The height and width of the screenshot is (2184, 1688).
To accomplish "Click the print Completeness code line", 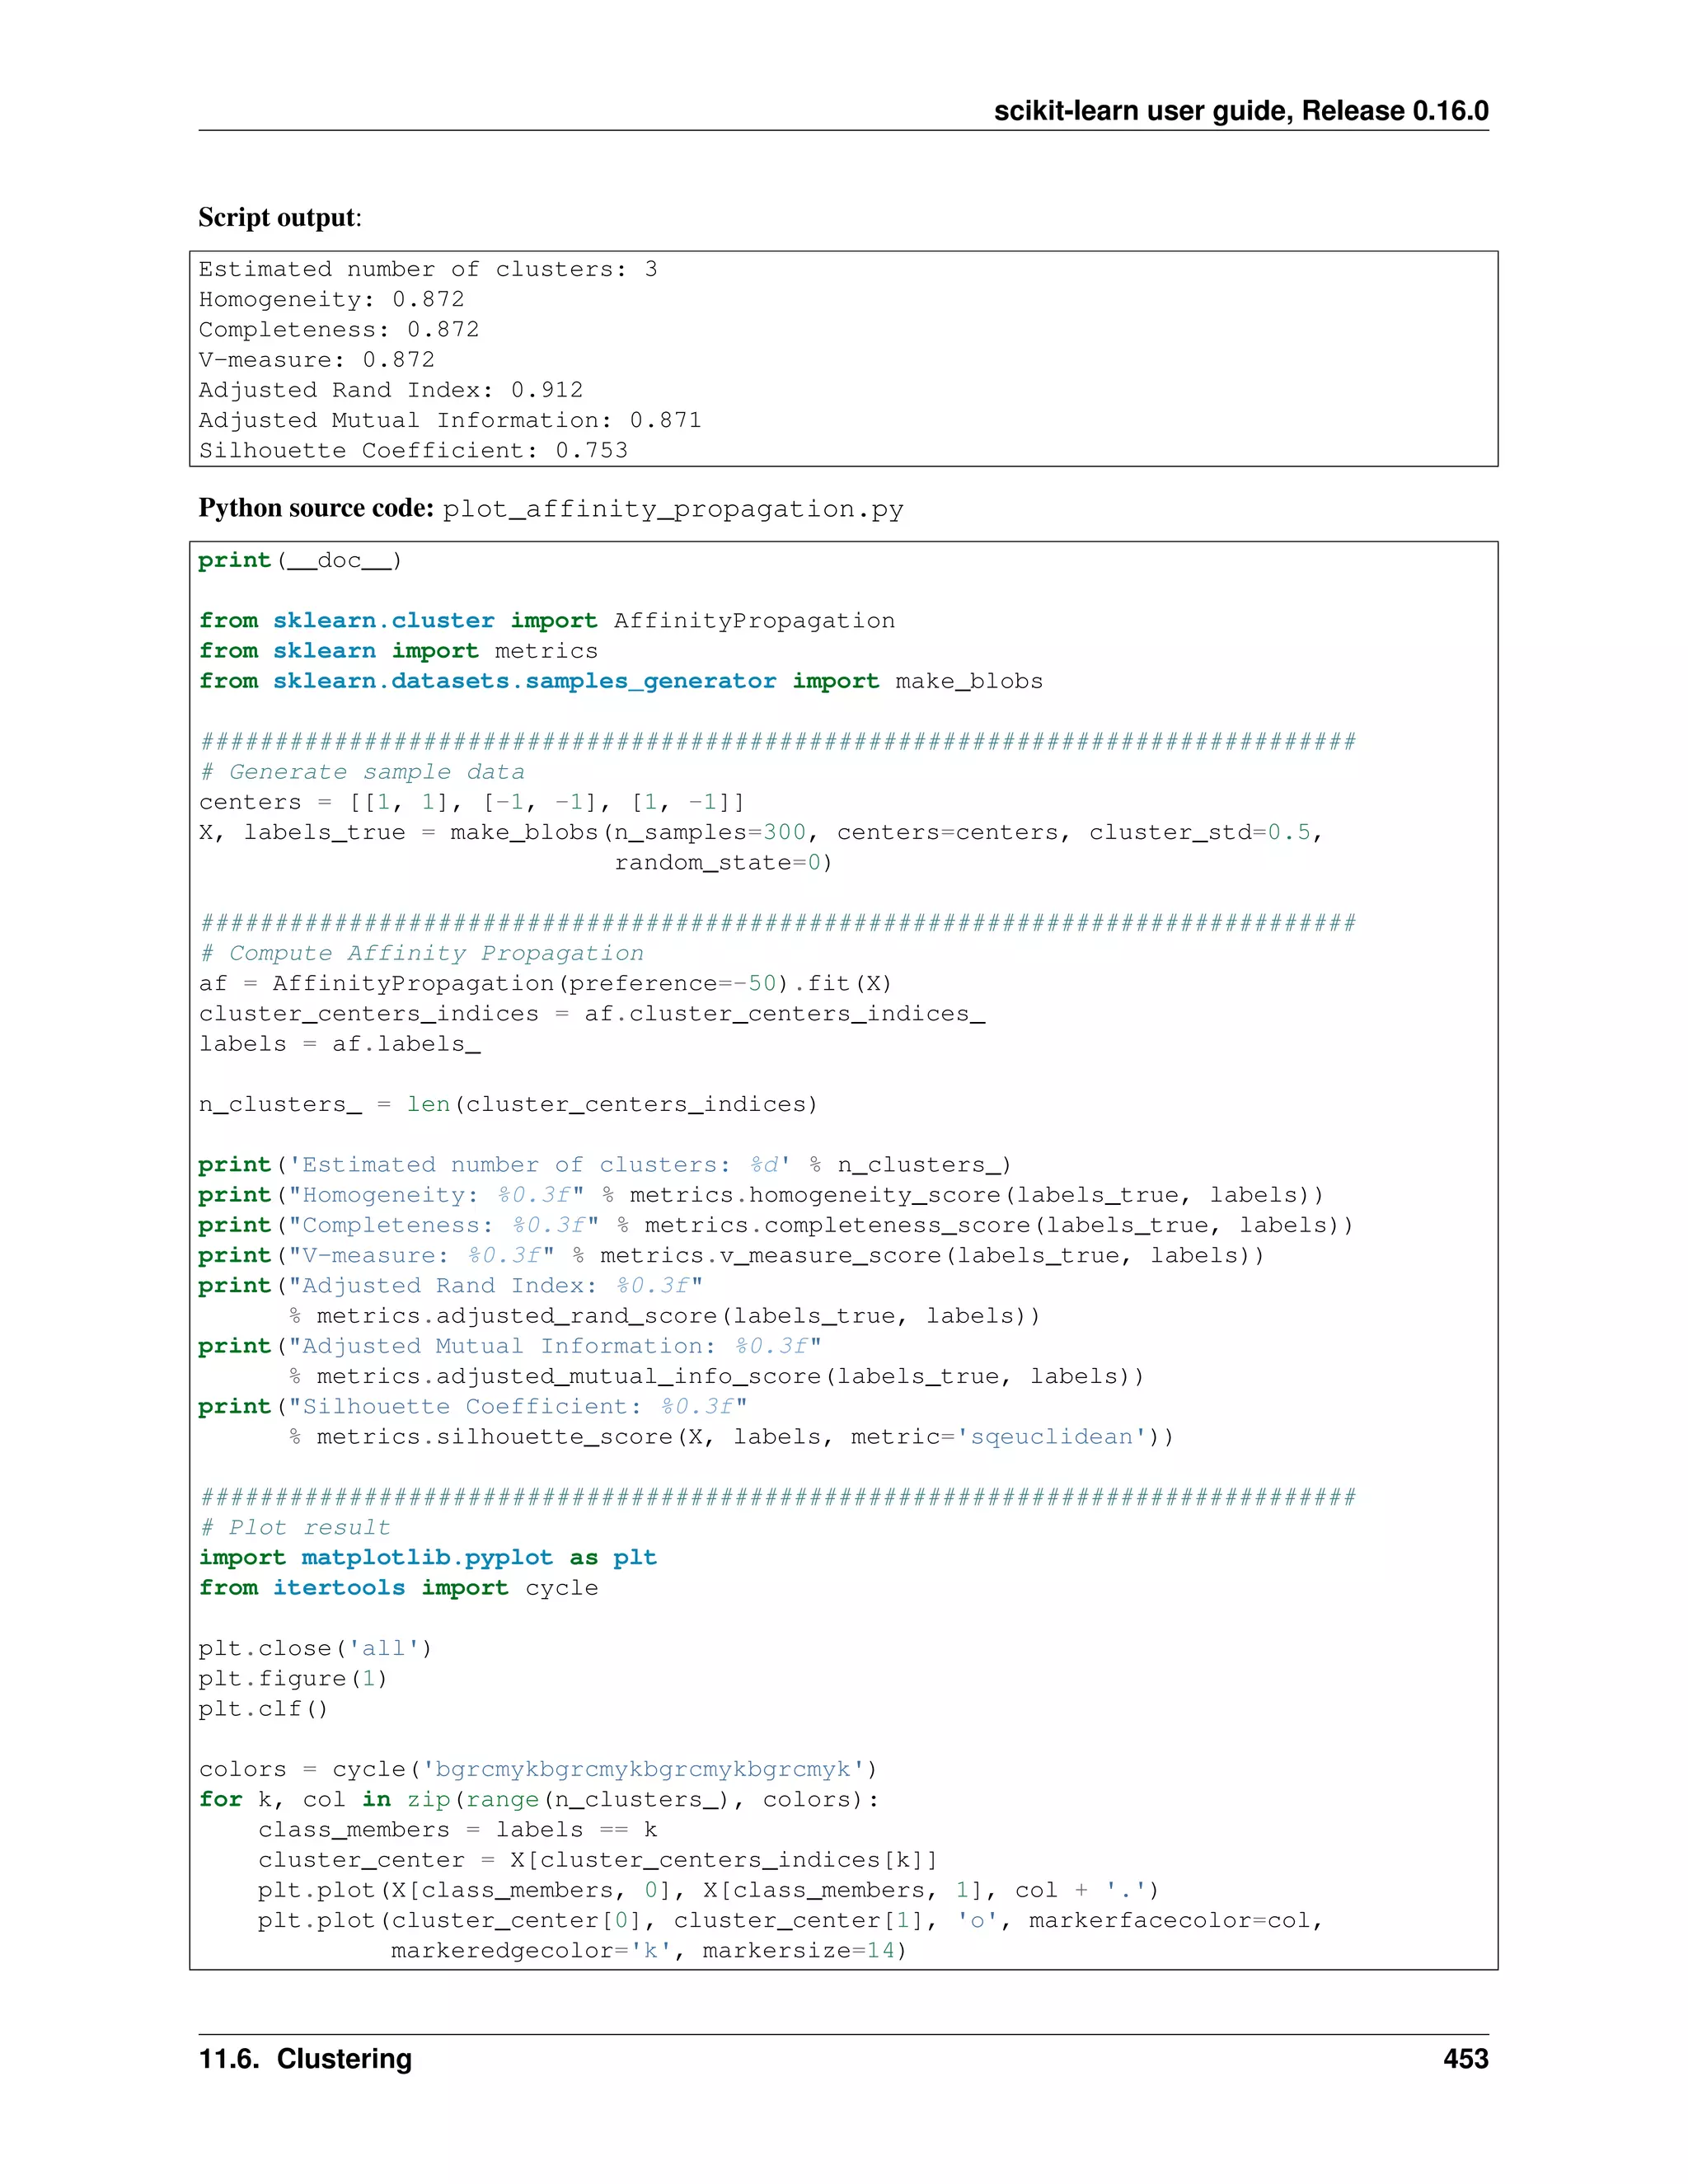I will tap(776, 1224).
